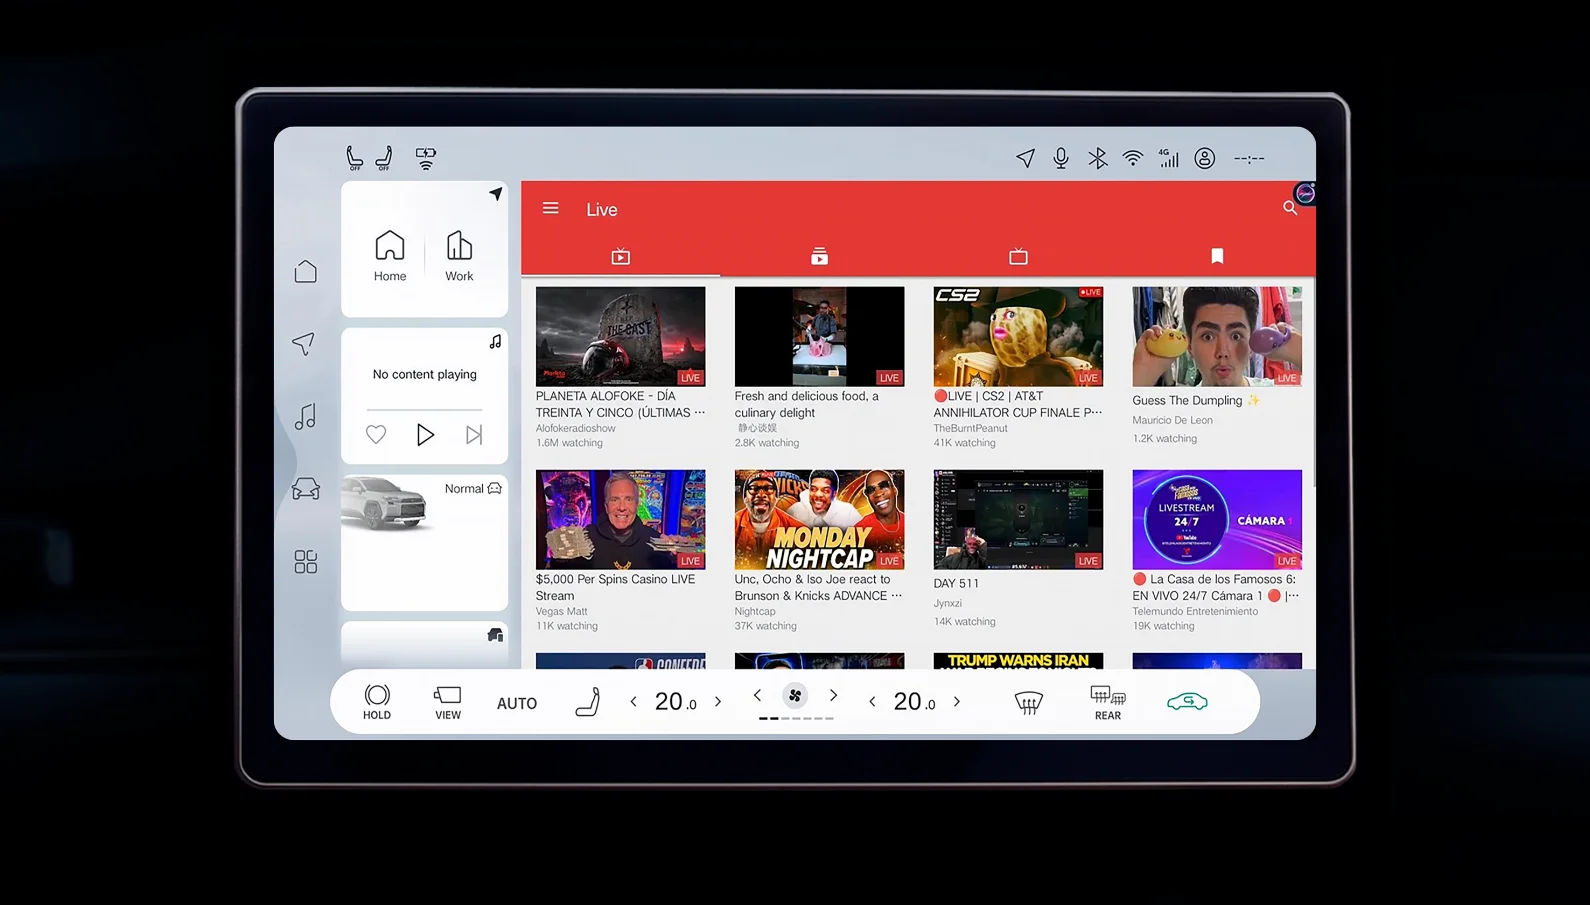Tap the microphone voice icon in status bar
This screenshot has height=905, width=1590.
pyautogui.click(x=1061, y=158)
